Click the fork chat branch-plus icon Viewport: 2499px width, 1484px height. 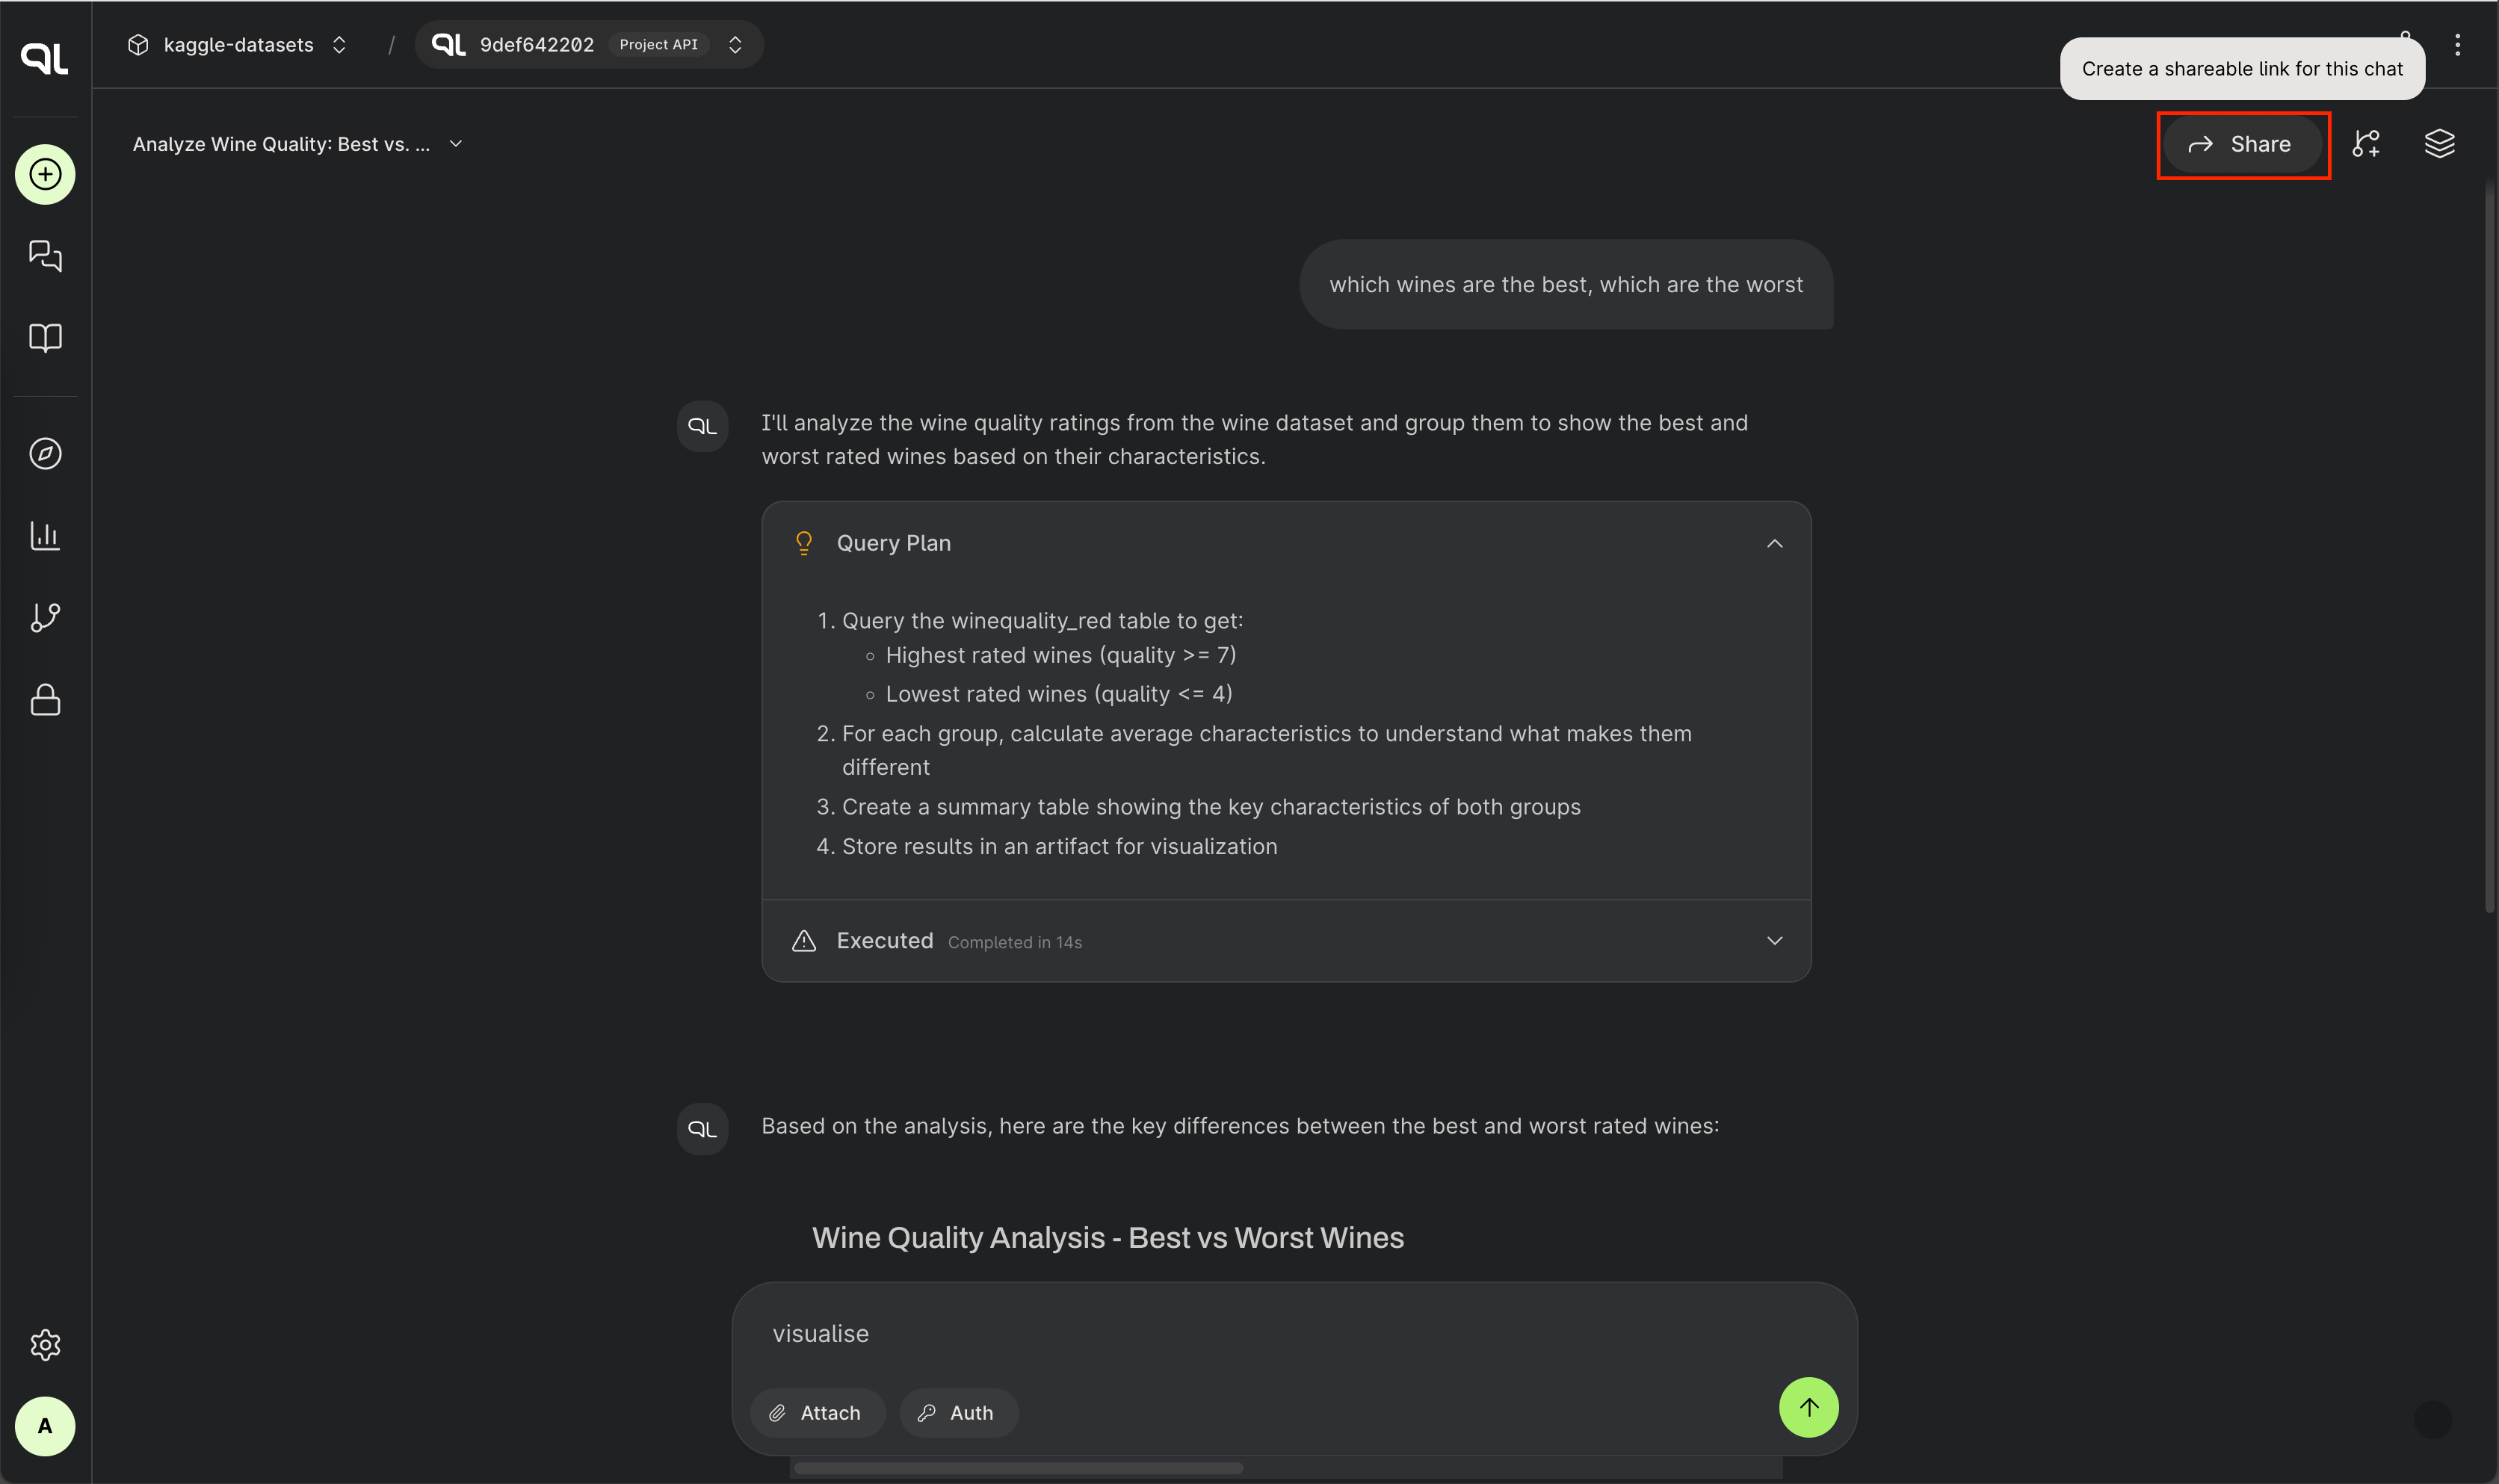(2366, 144)
